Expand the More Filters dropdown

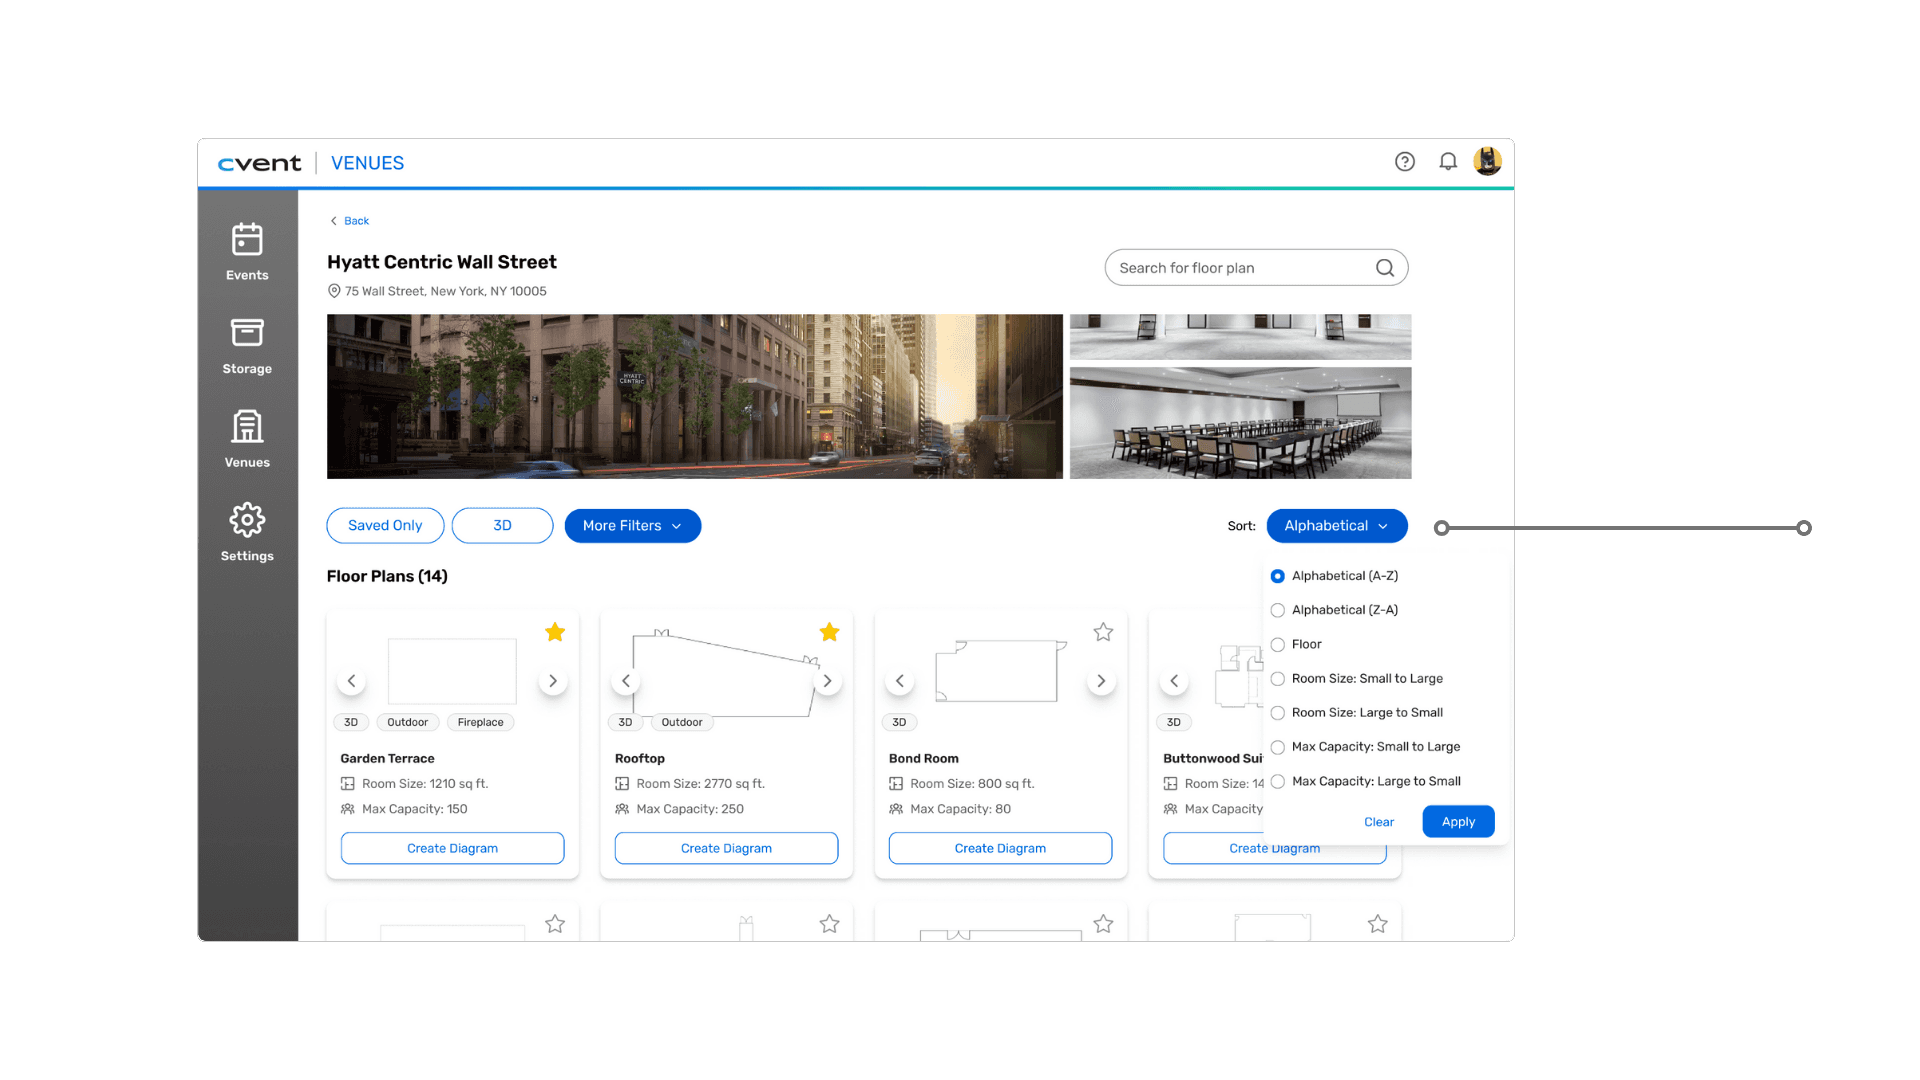click(x=632, y=526)
